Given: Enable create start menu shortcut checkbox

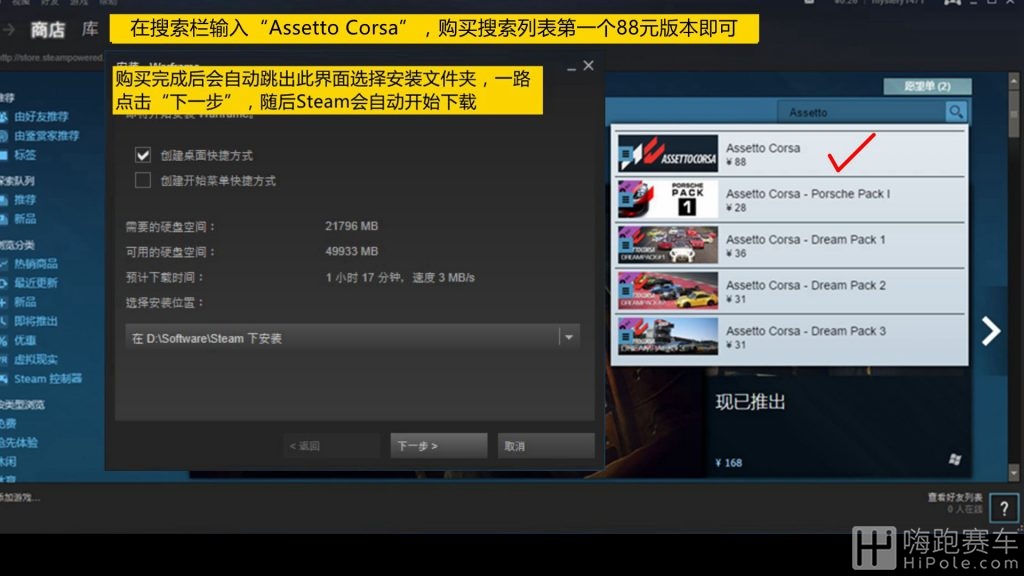Looking at the screenshot, I should tap(142, 180).
